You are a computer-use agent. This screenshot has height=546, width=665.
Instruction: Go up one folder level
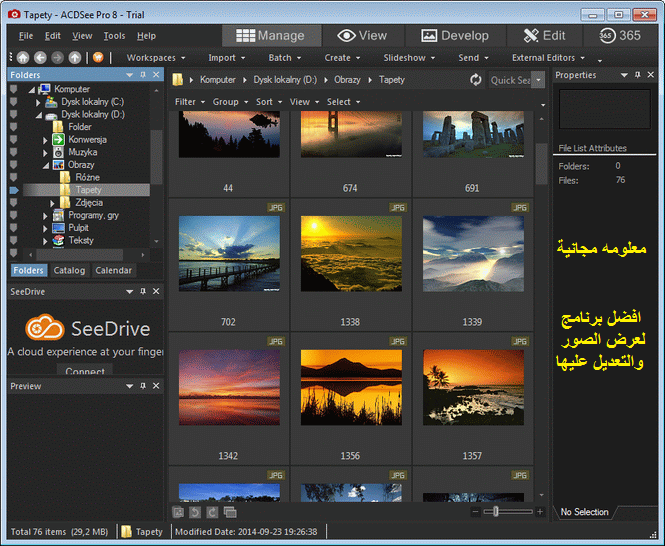[75, 57]
